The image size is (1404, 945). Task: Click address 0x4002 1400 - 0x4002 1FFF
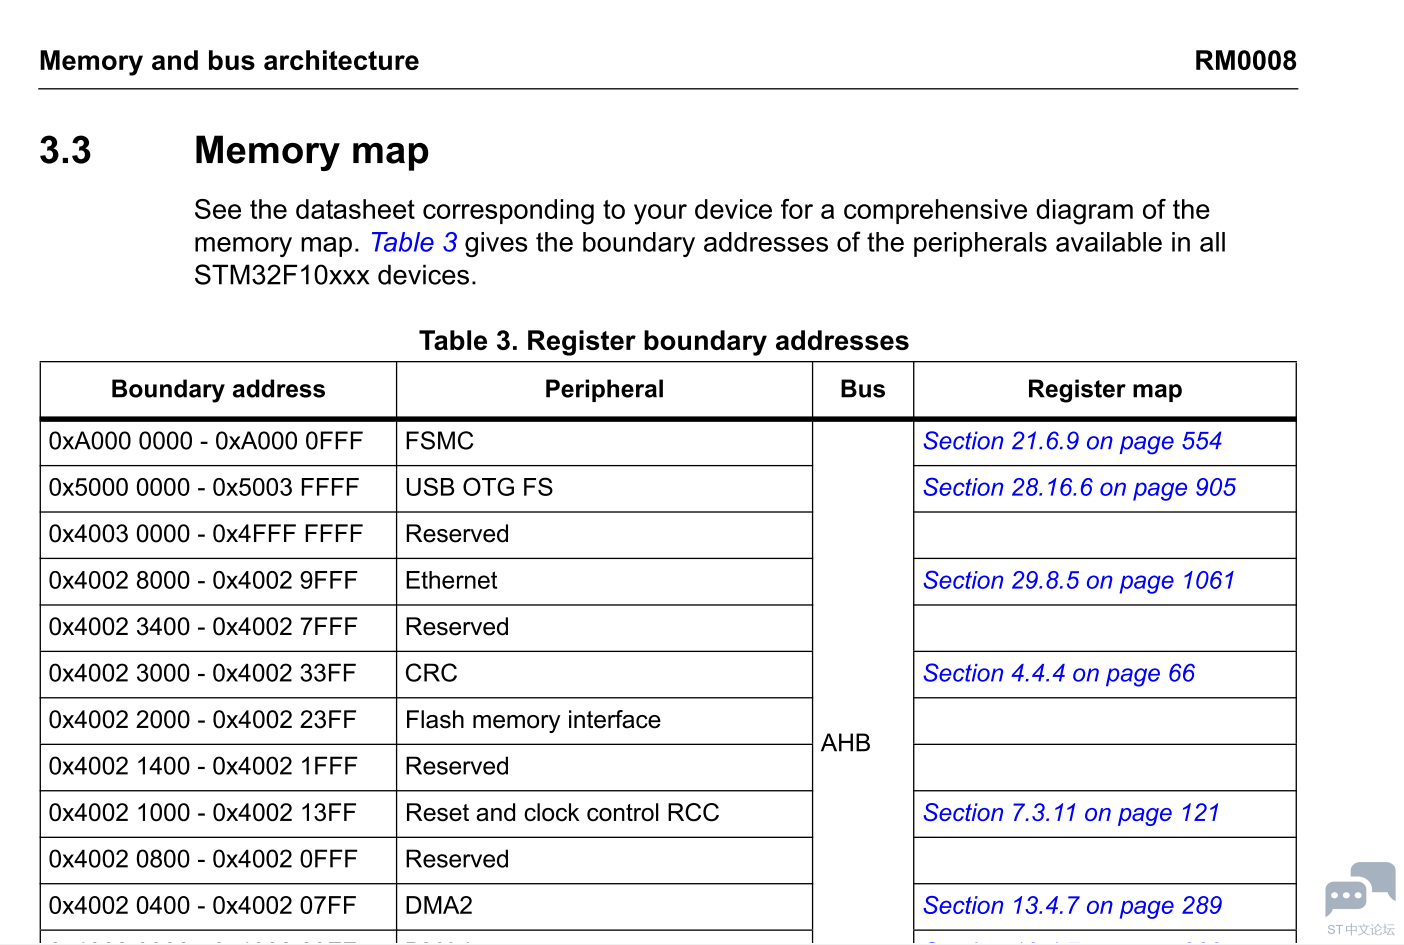(203, 766)
